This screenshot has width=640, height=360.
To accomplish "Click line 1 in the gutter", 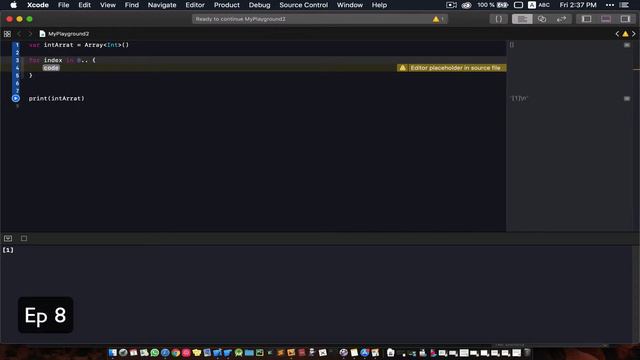I will [x=17, y=45].
